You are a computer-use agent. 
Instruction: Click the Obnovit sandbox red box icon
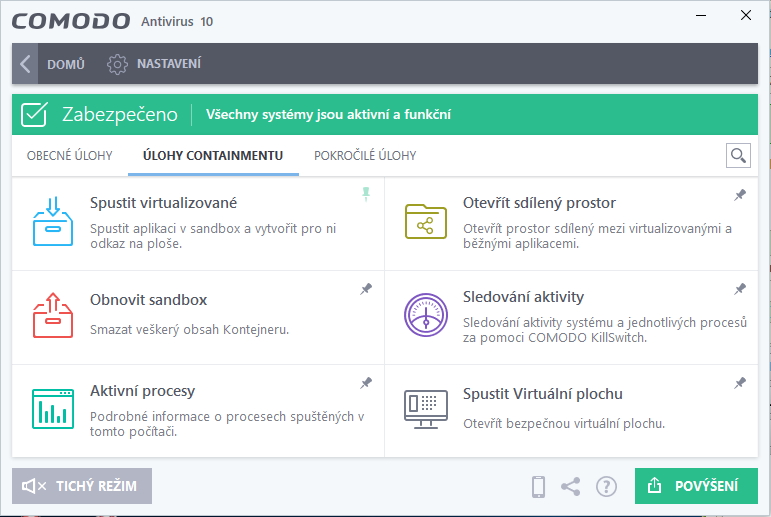point(54,315)
